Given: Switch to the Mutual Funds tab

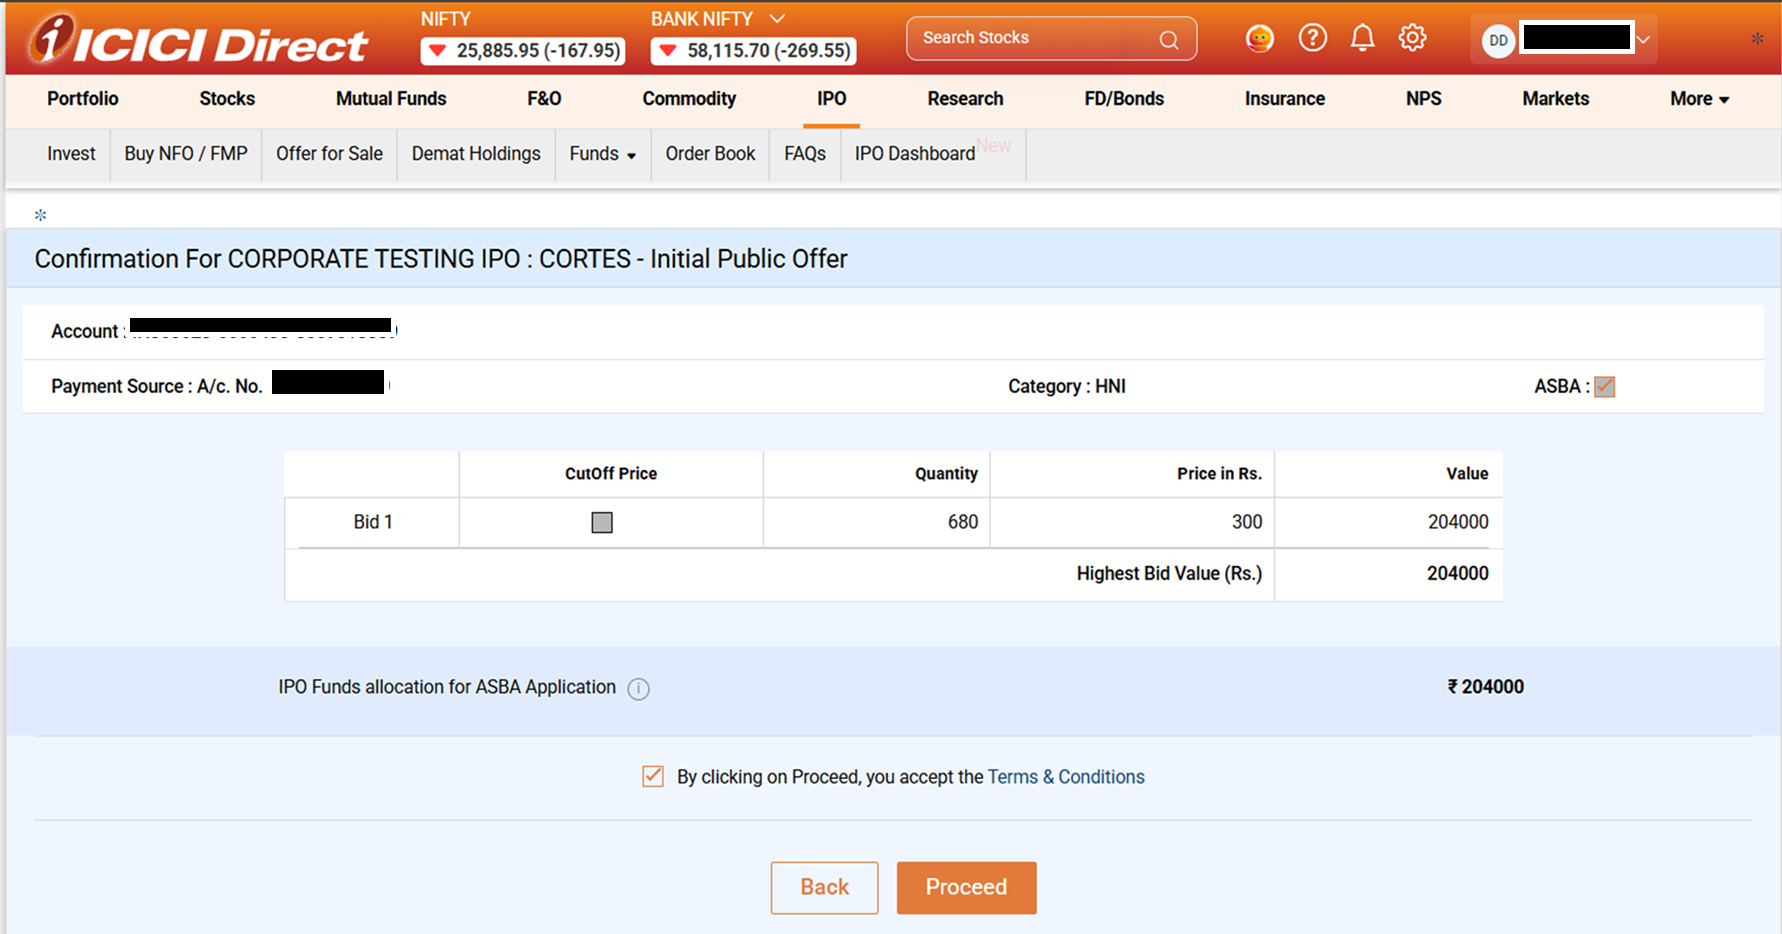Looking at the screenshot, I should (391, 99).
